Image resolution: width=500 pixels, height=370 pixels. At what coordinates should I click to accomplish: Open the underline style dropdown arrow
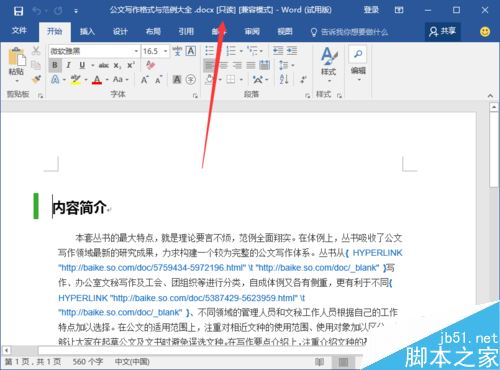click(93, 65)
